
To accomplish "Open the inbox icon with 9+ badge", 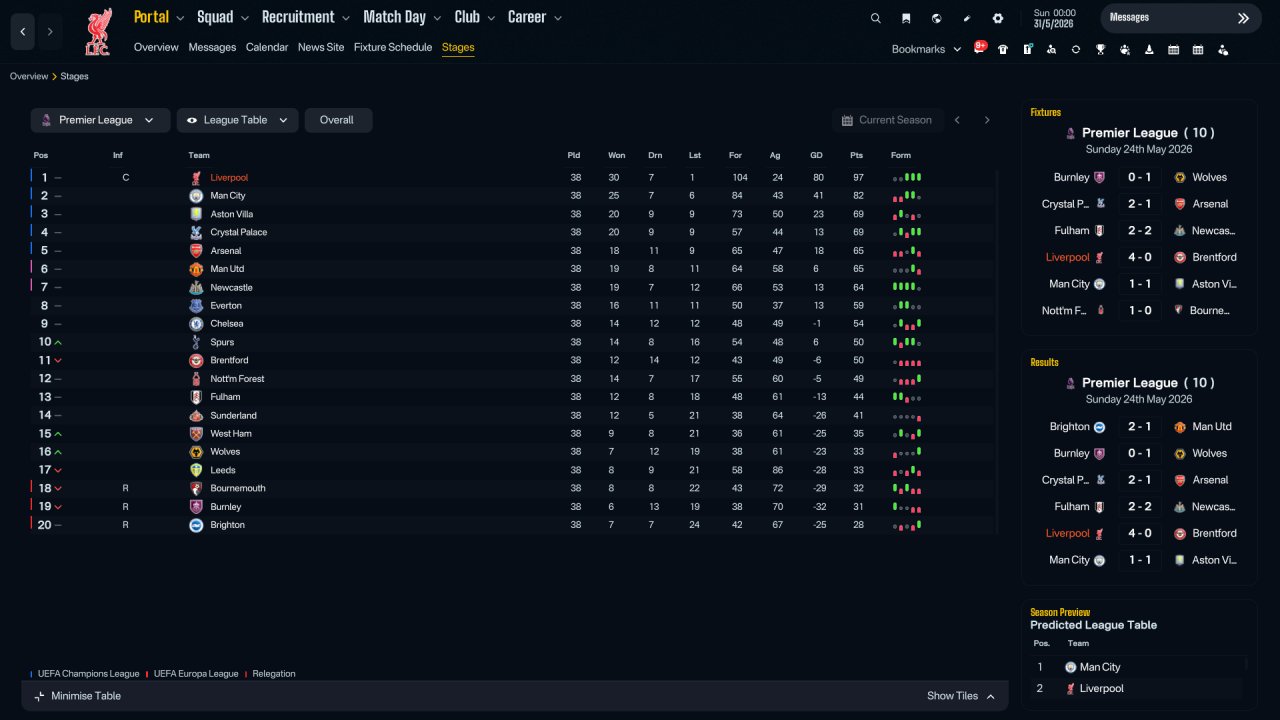I will (979, 49).
